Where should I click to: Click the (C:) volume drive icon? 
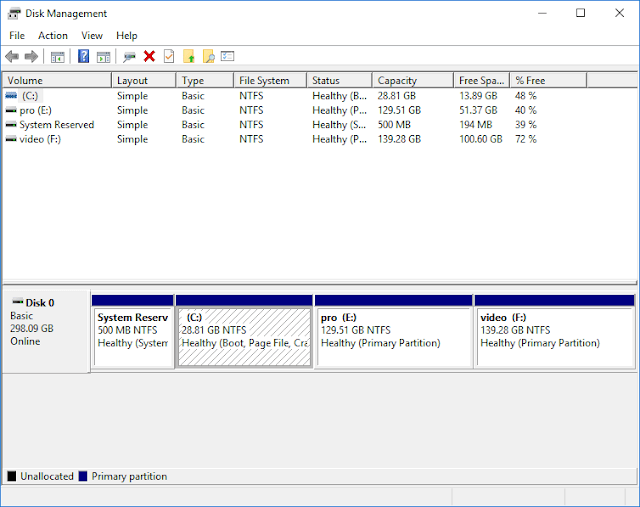point(11,96)
